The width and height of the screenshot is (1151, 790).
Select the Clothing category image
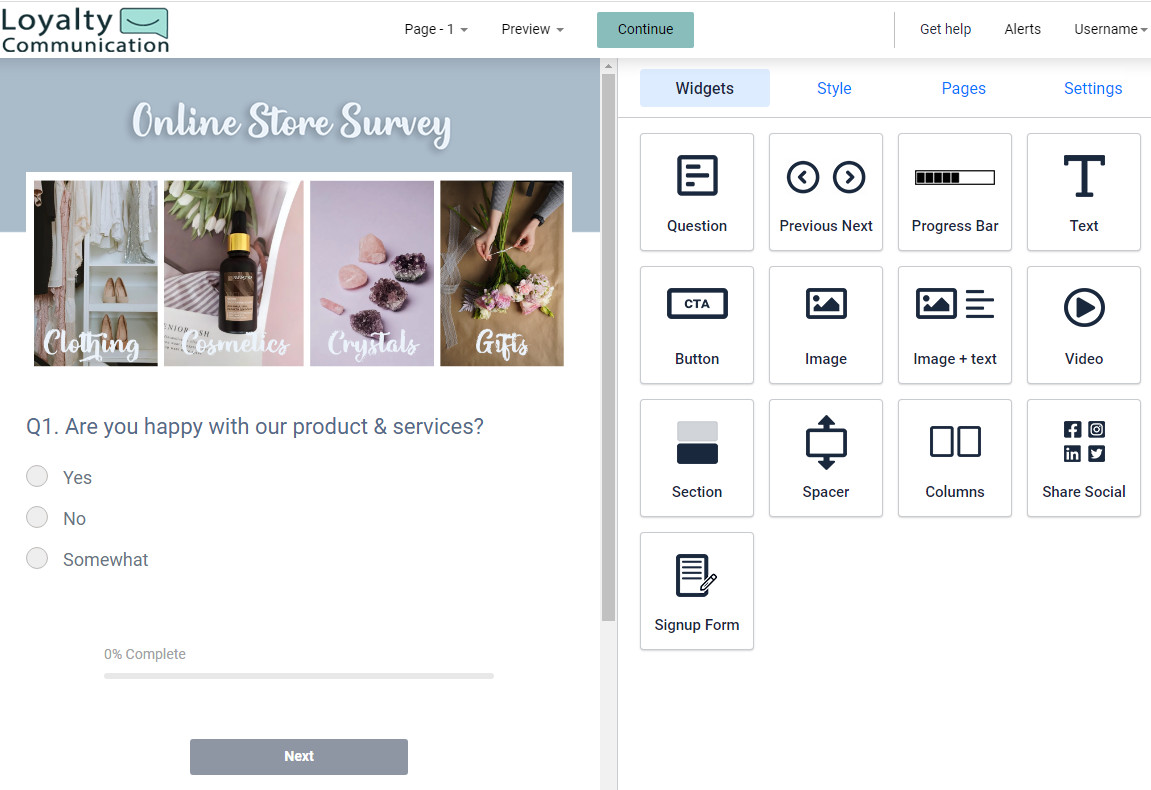pyautogui.click(x=95, y=273)
